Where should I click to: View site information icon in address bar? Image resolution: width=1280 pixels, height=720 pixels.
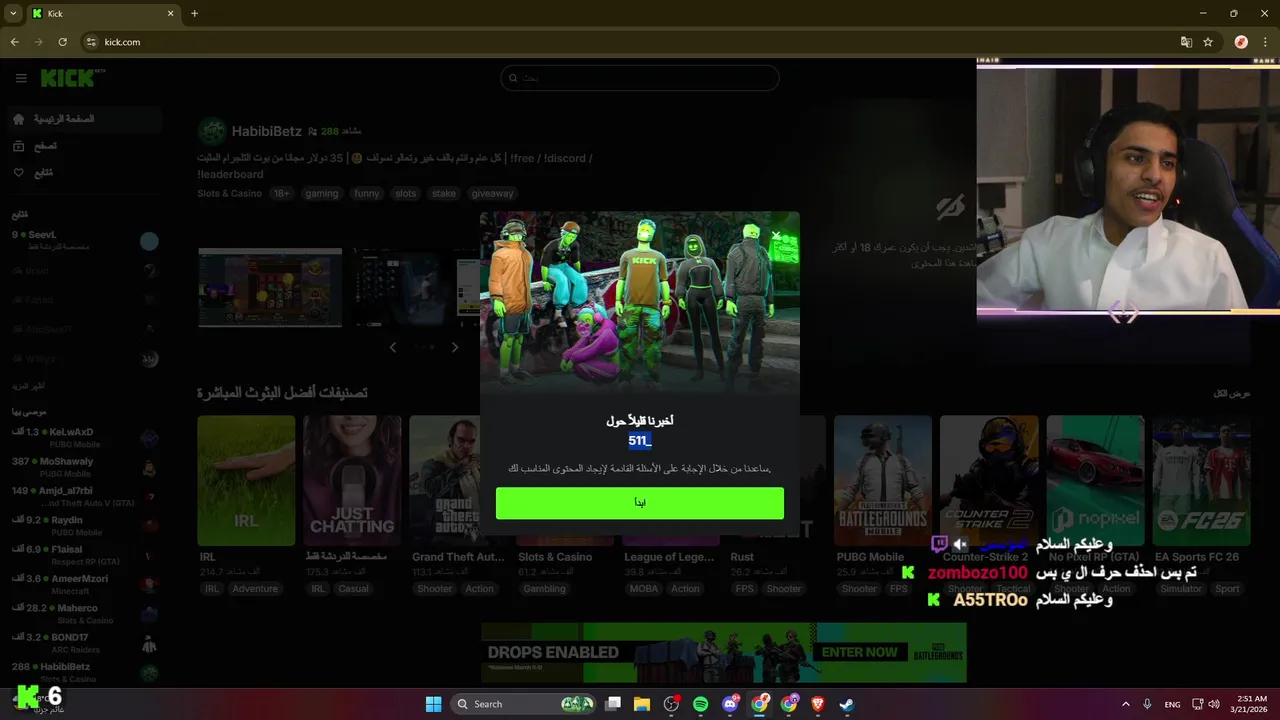91,42
